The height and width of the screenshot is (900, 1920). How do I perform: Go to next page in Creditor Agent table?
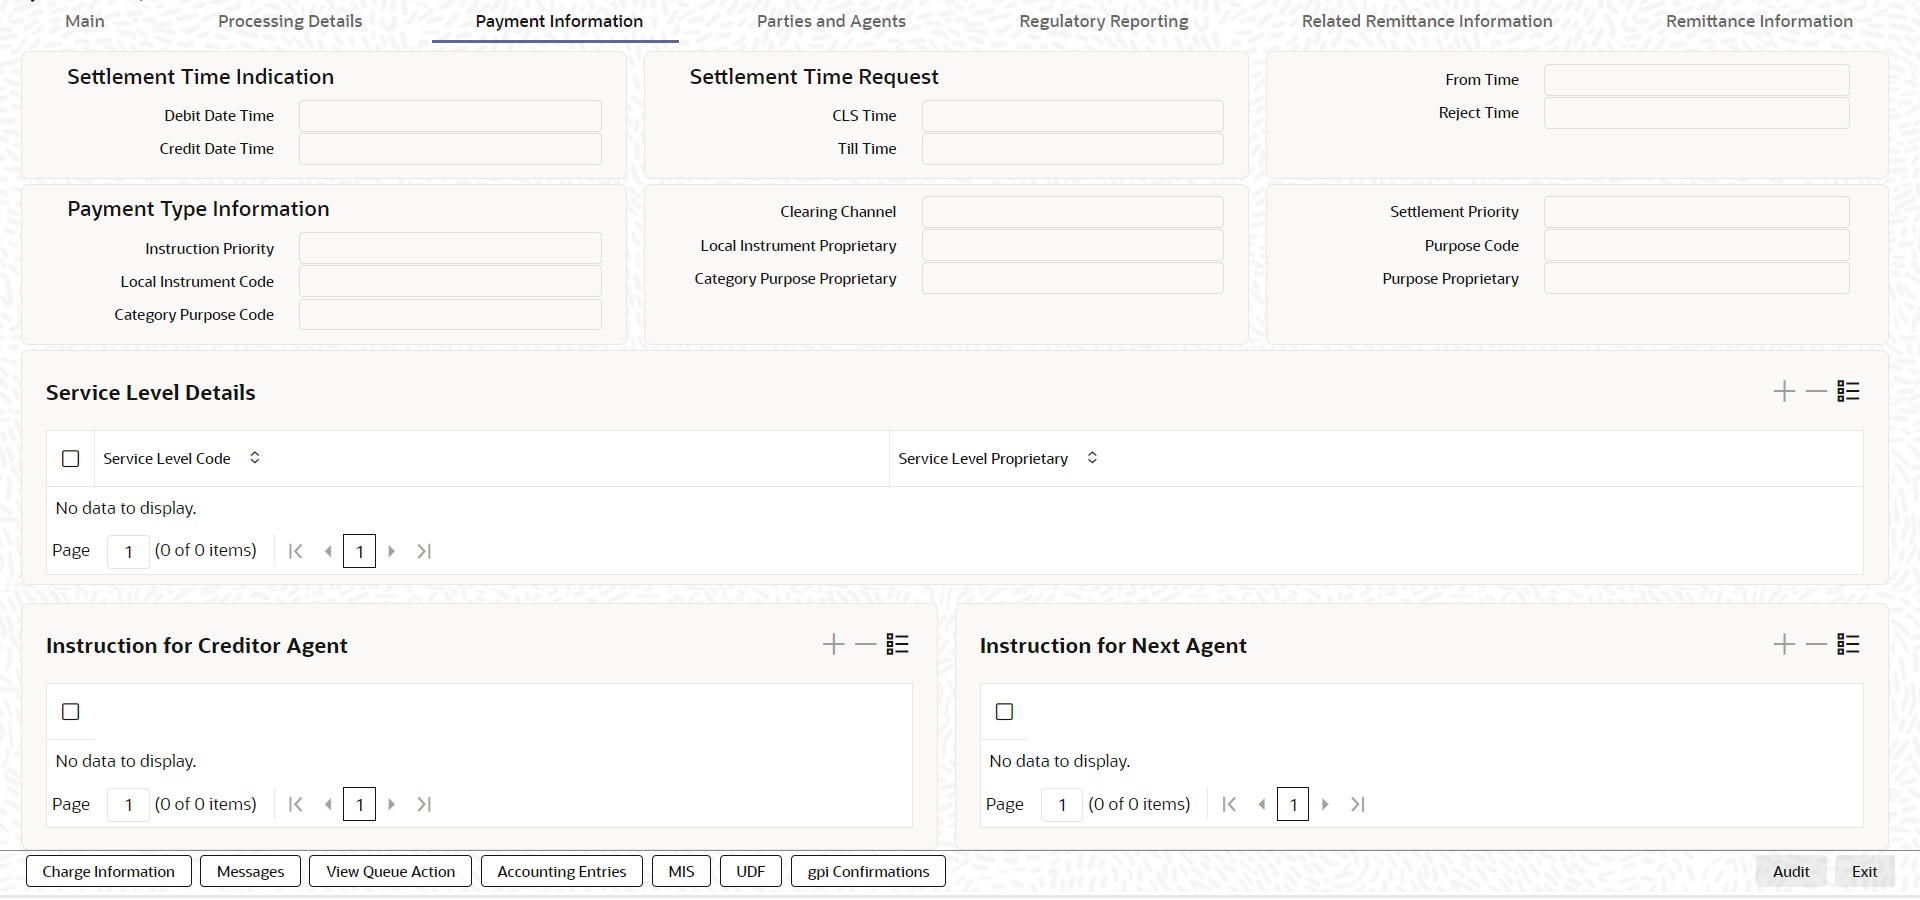pyautogui.click(x=391, y=804)
